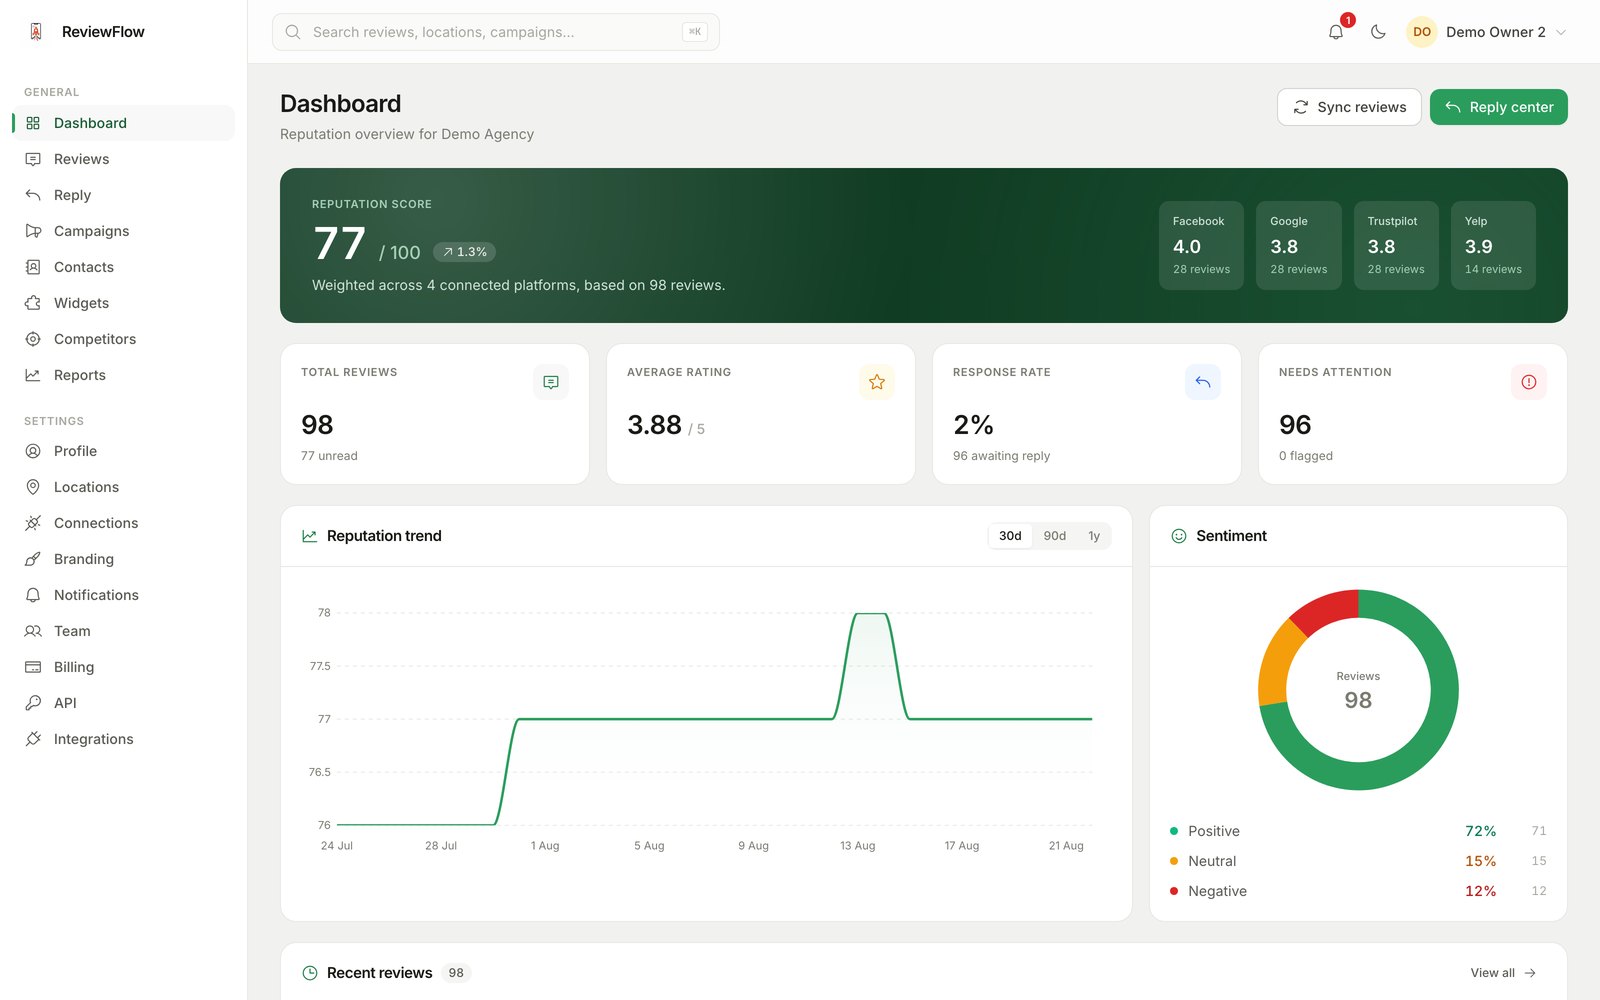Image resolution: width=1600 pixels, height=1000 pixels.
Task: Click the ReviewFlow logo icon
Action: 36,31
